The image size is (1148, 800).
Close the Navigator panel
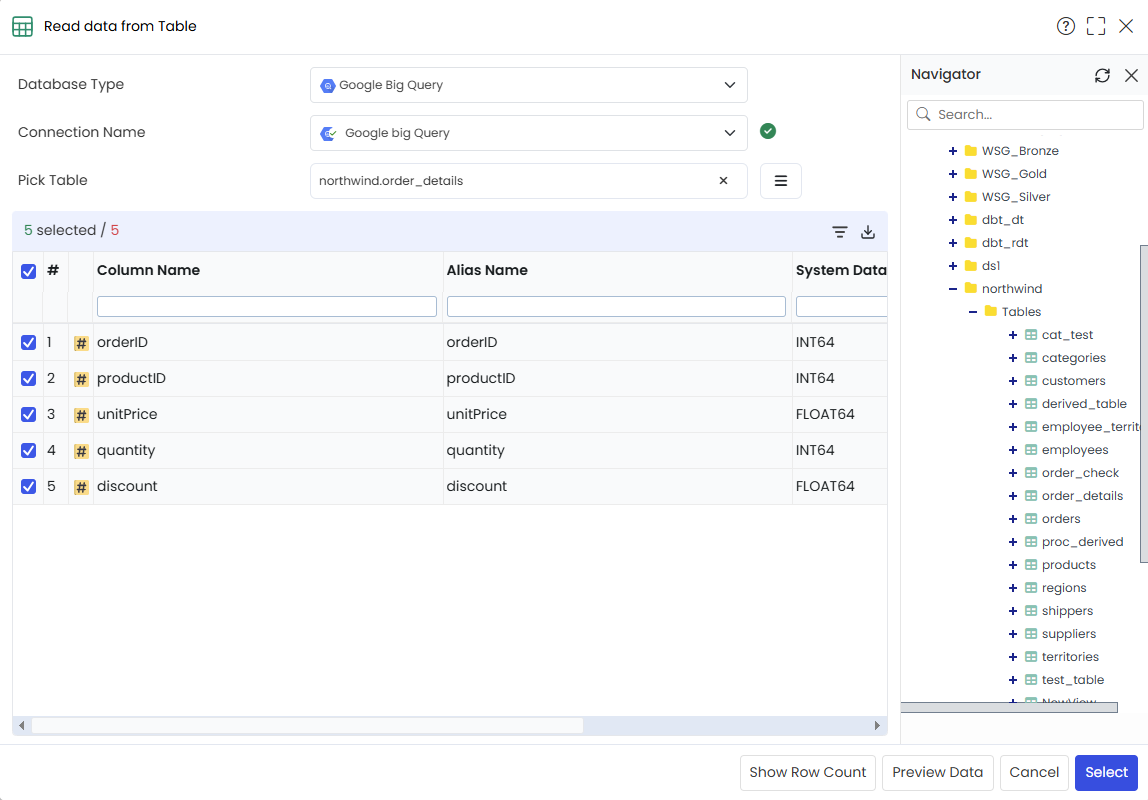(1131, 75)
